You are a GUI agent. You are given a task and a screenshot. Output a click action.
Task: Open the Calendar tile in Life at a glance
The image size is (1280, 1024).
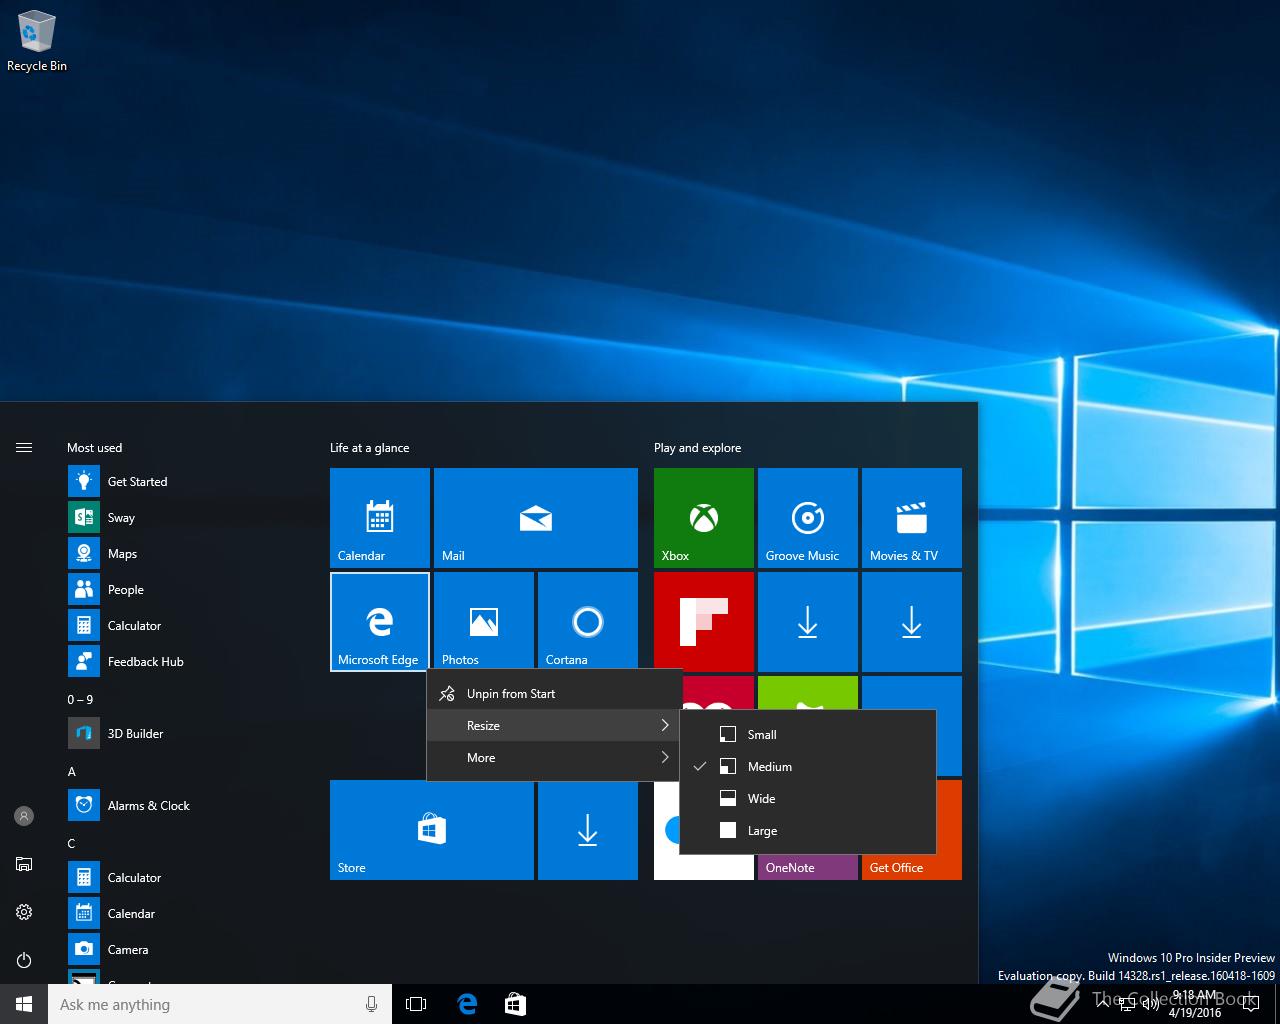coord(380,518)
